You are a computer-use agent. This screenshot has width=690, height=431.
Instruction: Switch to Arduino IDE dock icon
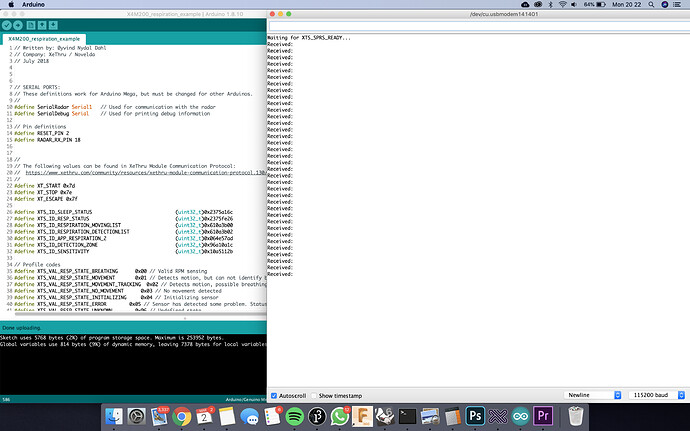tap(521, 416)
